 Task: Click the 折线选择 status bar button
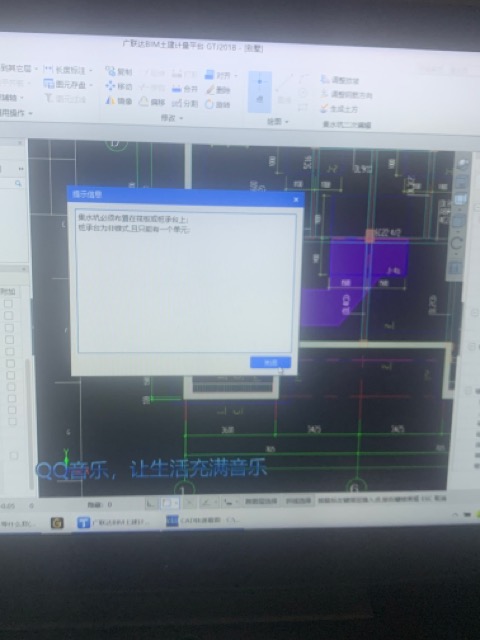click(x=298, y=500)
